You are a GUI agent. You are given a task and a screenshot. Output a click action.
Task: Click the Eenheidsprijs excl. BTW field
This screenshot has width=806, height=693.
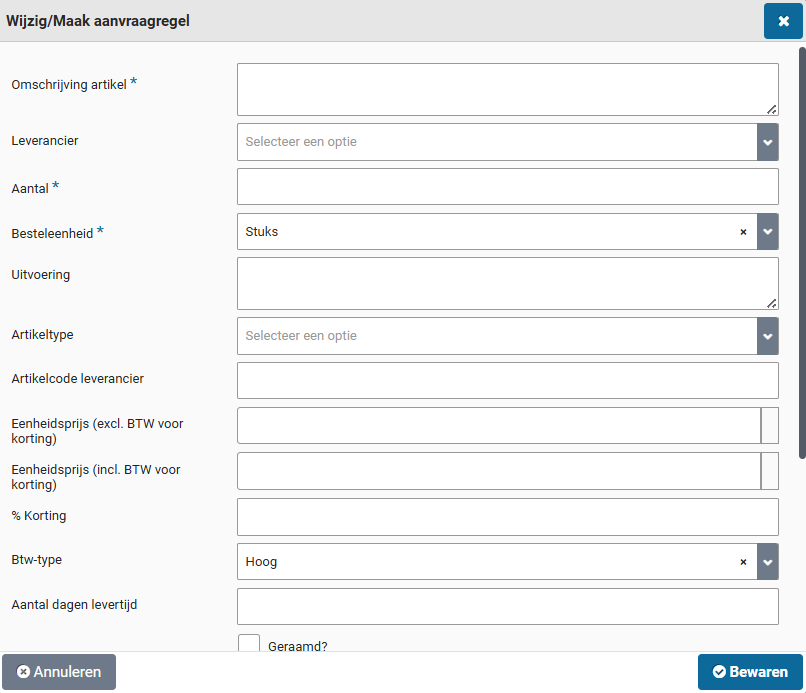(x=498, y=425)
